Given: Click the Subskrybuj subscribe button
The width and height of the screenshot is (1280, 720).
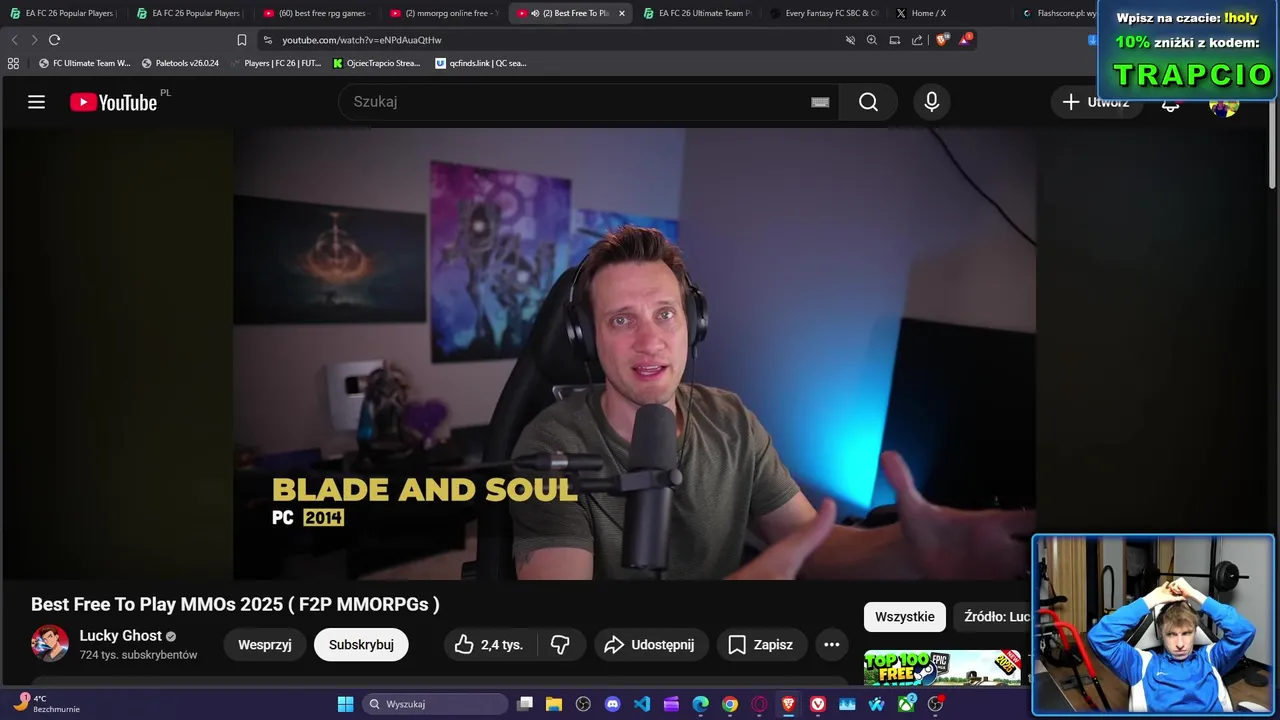Looking at the screenshot, I should (361, 645).
